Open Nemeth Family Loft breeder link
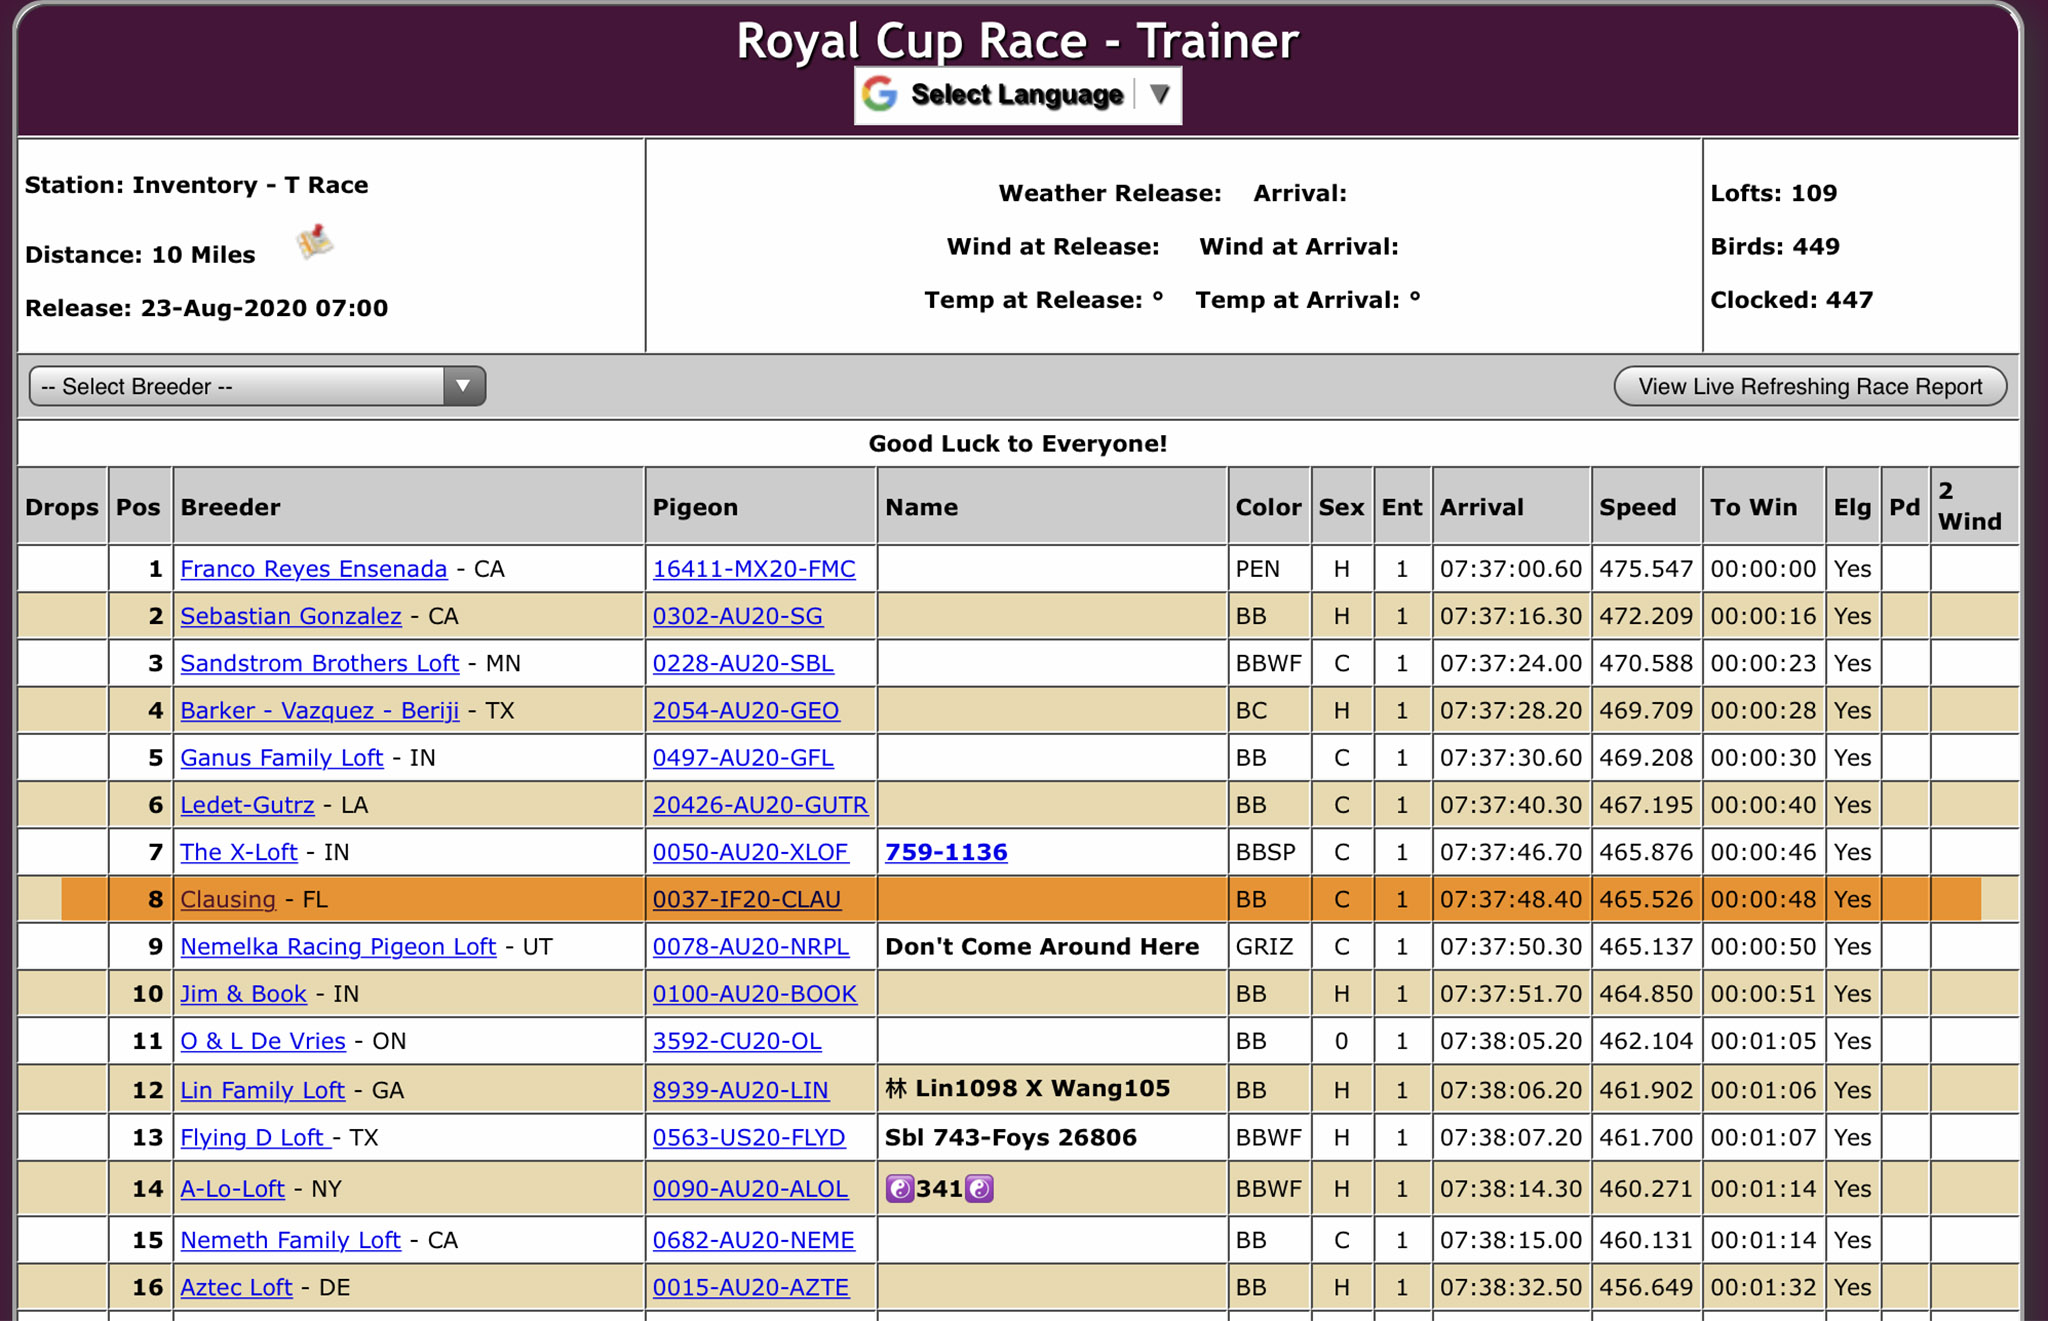 coord(290,1240)
